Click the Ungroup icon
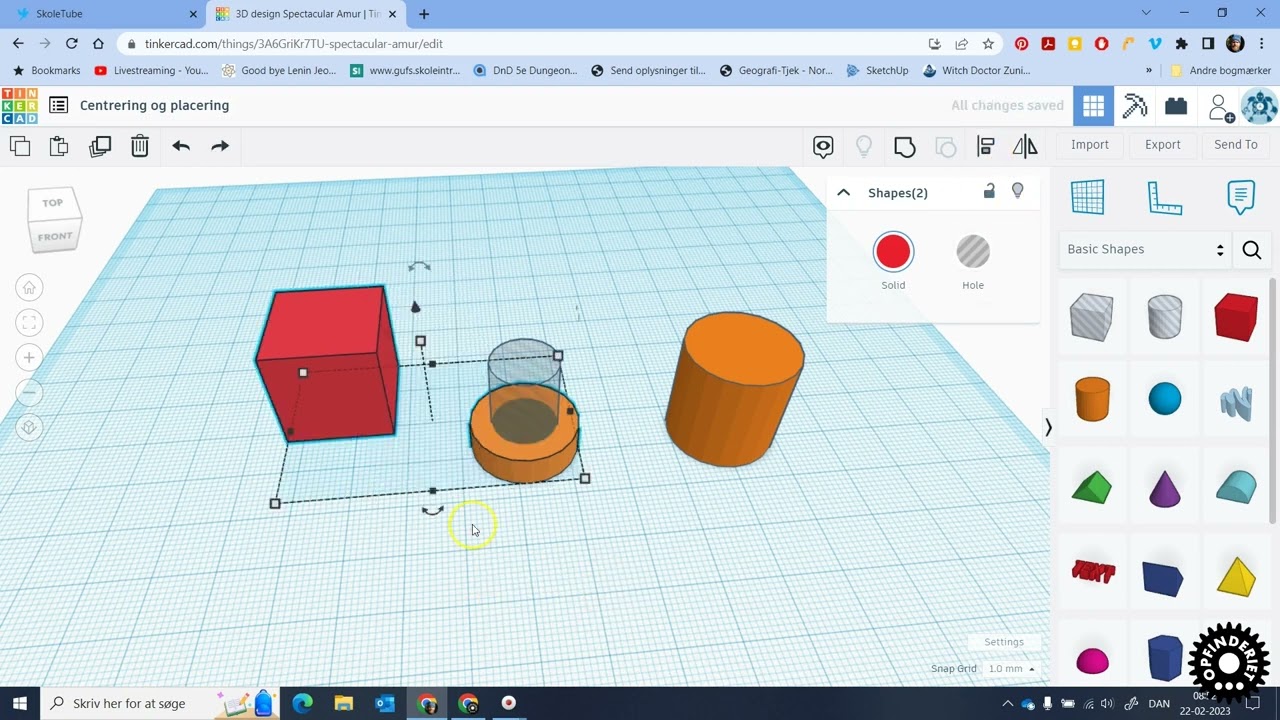Viewport: 1280px width, 720px height. [x=946, y=147]
